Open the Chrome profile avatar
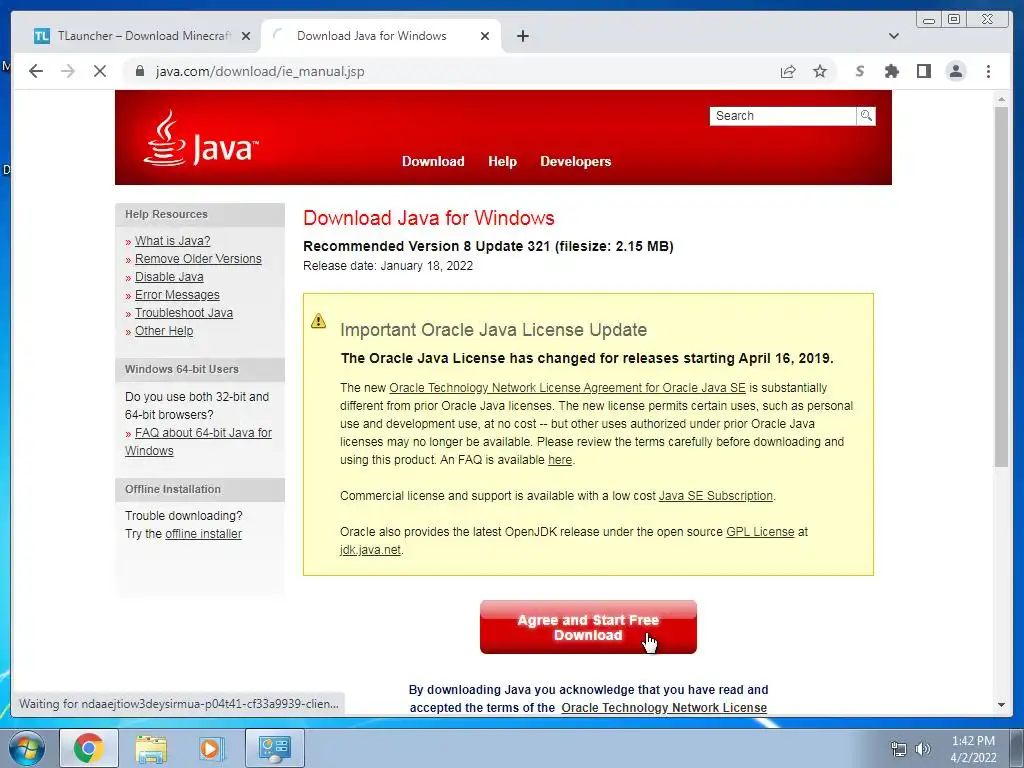The width and height of the screenshot is (1024, 768). tap(955, 71)
